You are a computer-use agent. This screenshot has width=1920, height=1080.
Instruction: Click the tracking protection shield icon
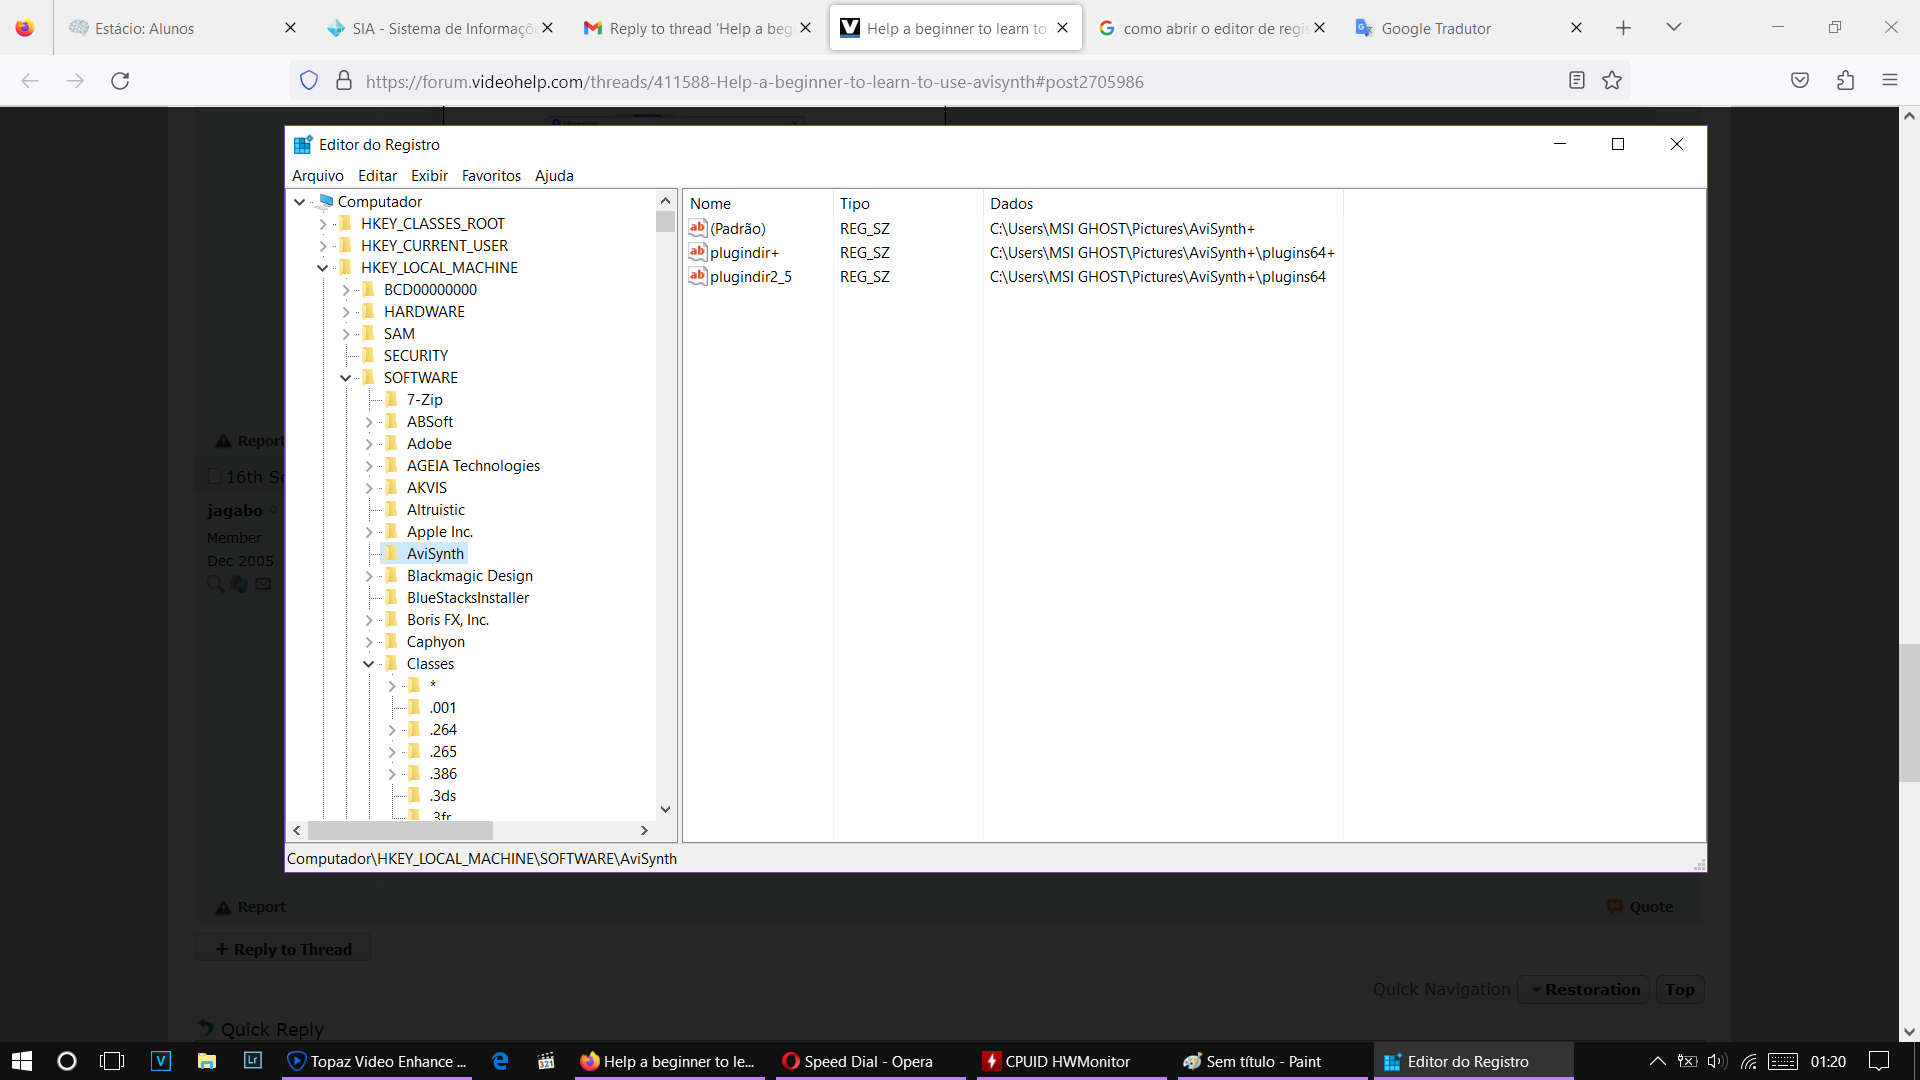coord(309,81)
